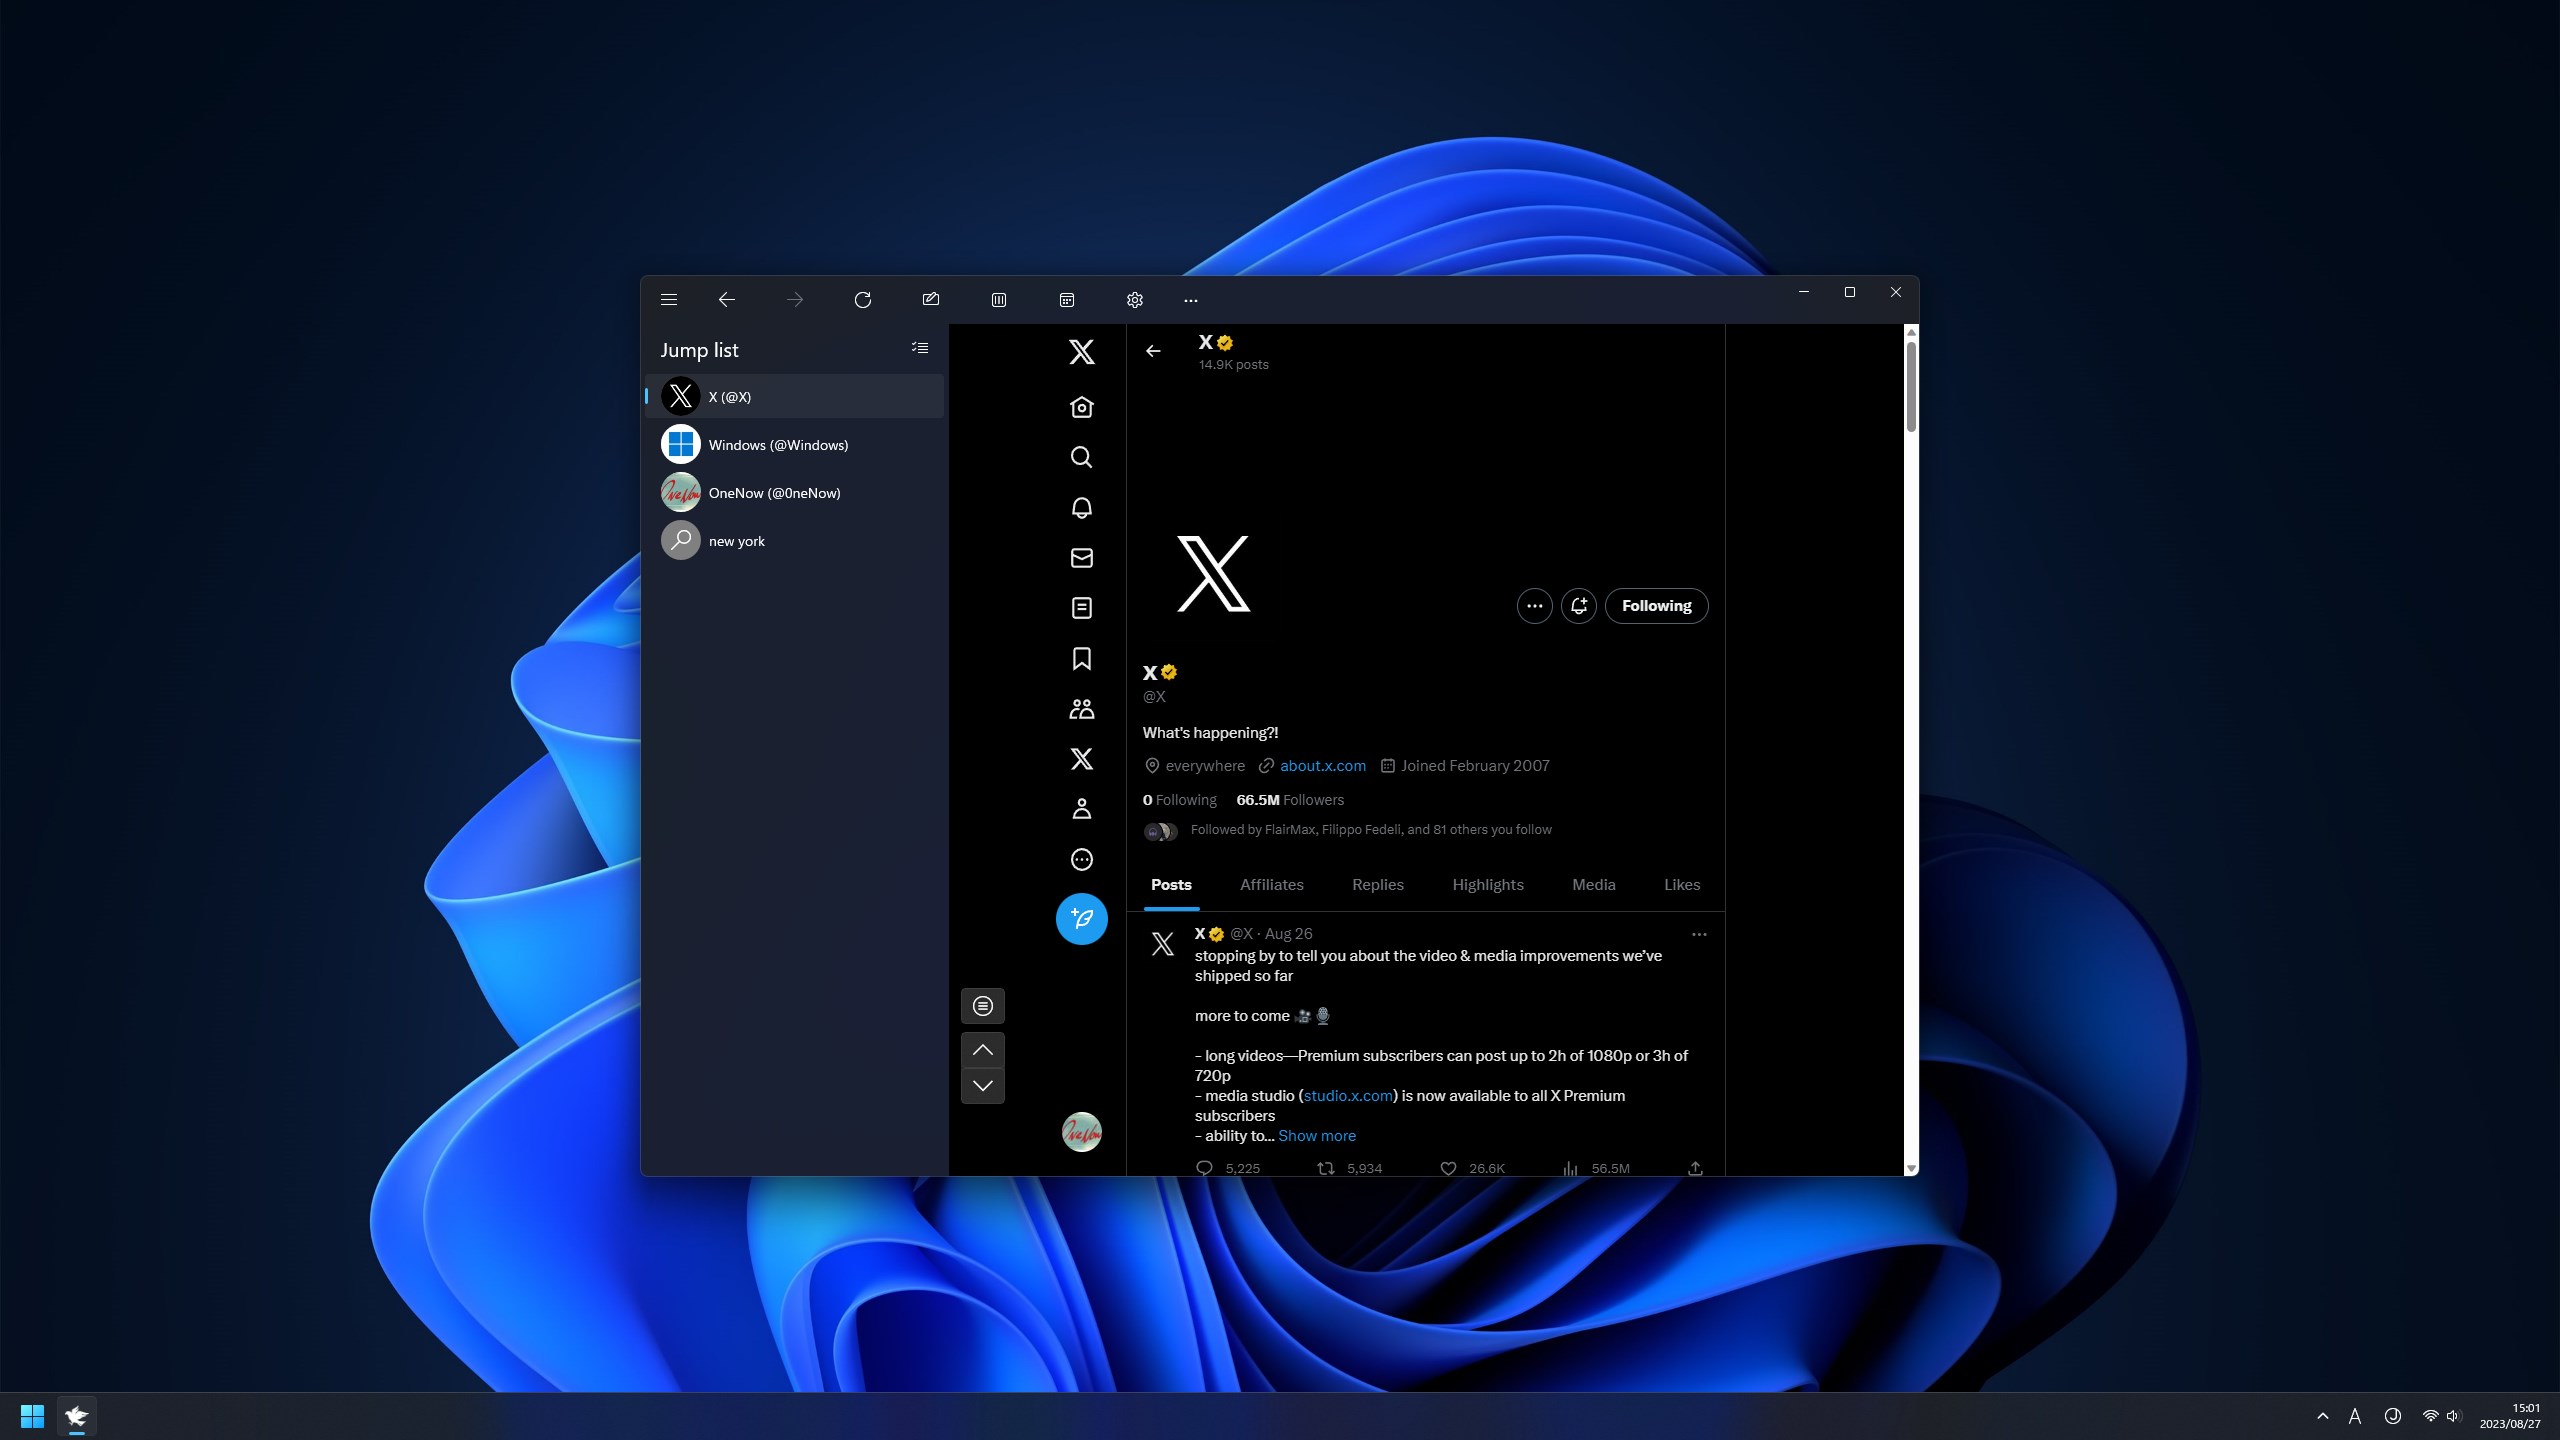Open Communities from the sidebar
2560x1440 pixels.
[x=1081, y=709]
